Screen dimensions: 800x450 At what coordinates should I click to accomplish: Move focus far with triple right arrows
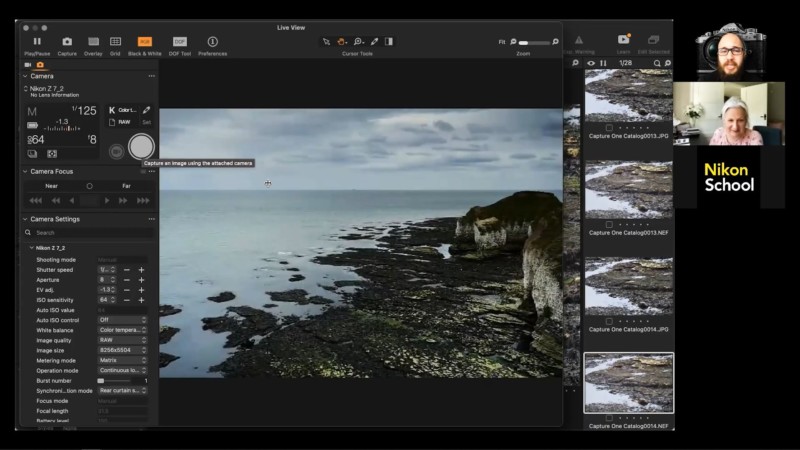click(x=143, y=201)
